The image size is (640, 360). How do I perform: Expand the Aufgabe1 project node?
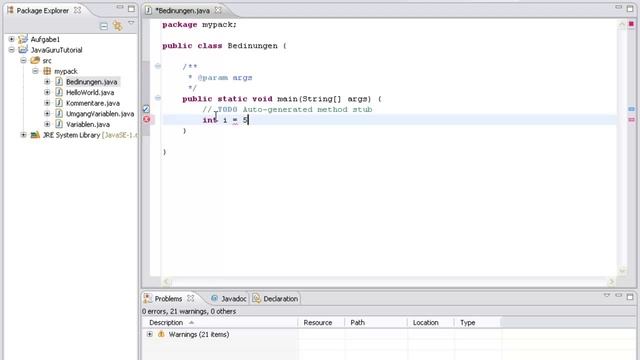[x=11, y=39]
